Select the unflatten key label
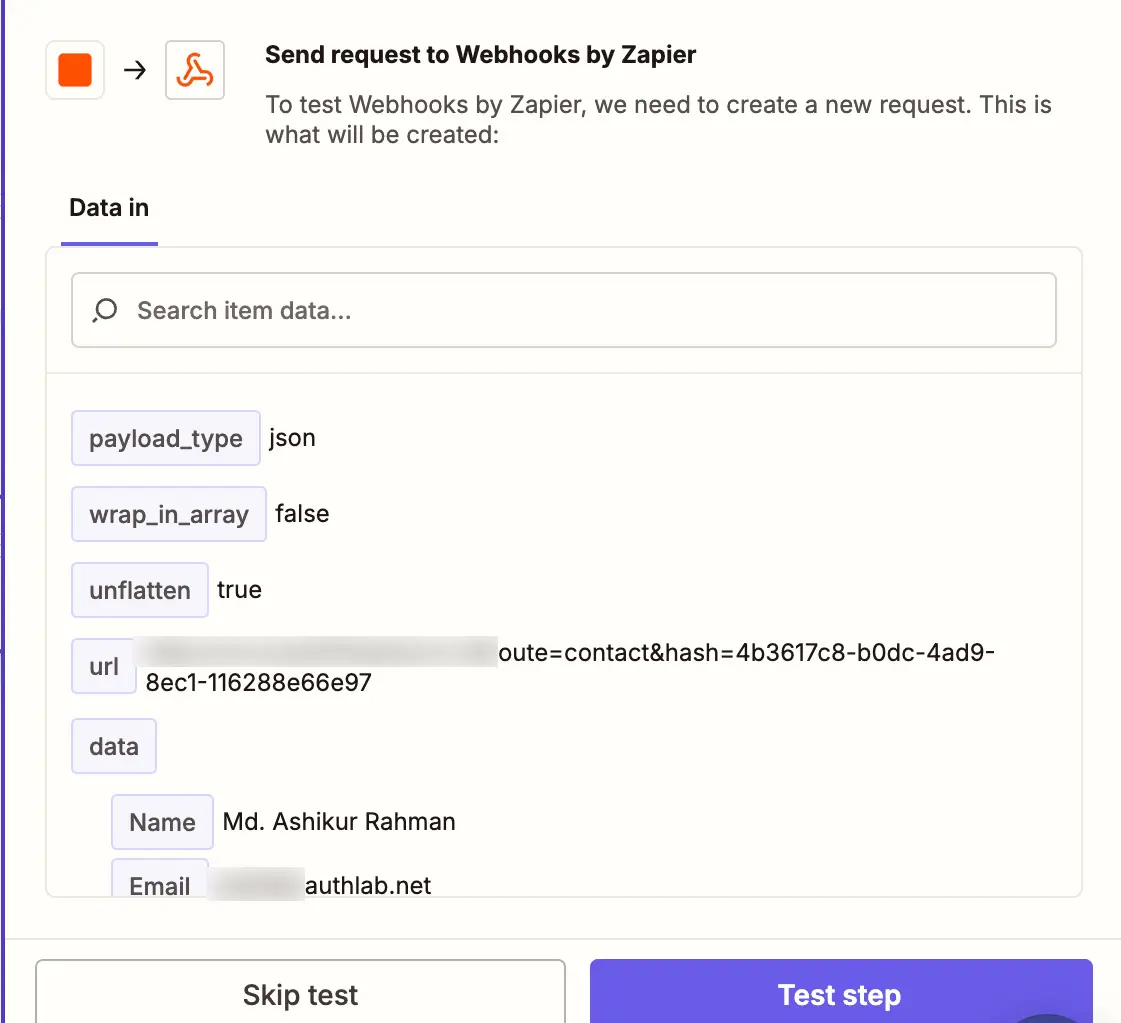Image resolution: width=1121 pixels, height=1023 pixels. point(140,590)
